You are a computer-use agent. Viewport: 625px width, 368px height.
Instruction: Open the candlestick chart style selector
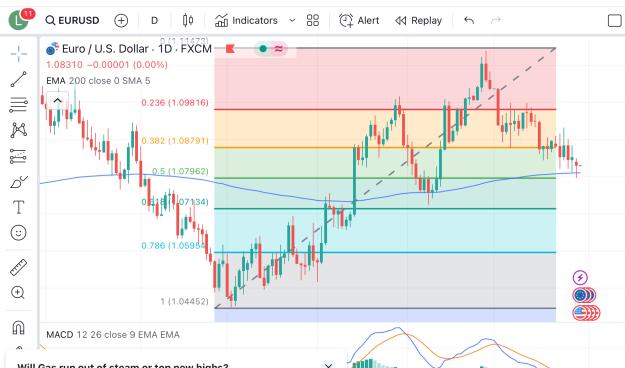(x=188, y=20)
